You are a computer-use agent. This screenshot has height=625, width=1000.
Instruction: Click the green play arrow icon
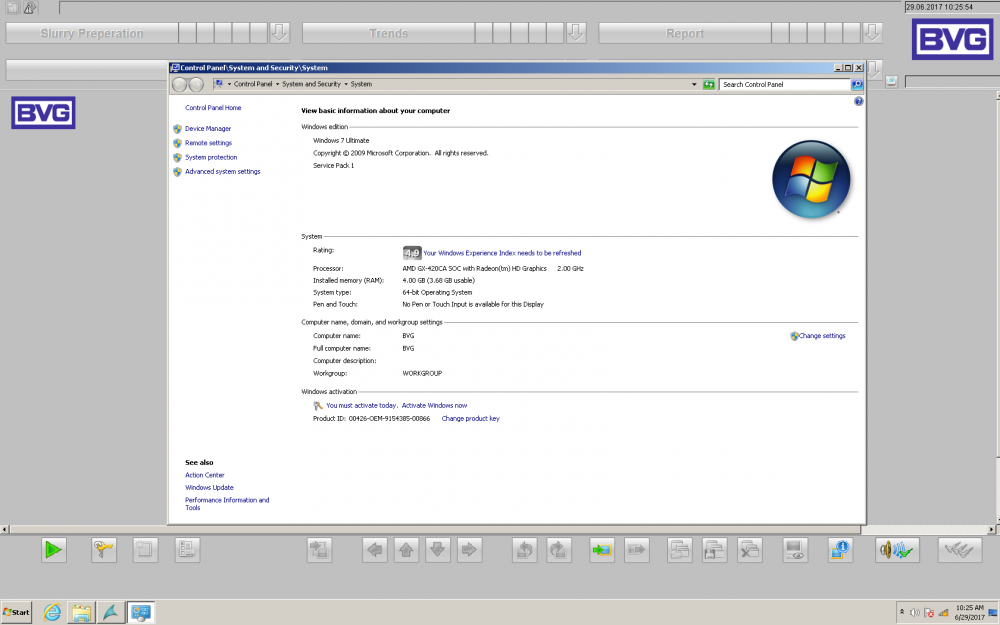tap(54, 550)
